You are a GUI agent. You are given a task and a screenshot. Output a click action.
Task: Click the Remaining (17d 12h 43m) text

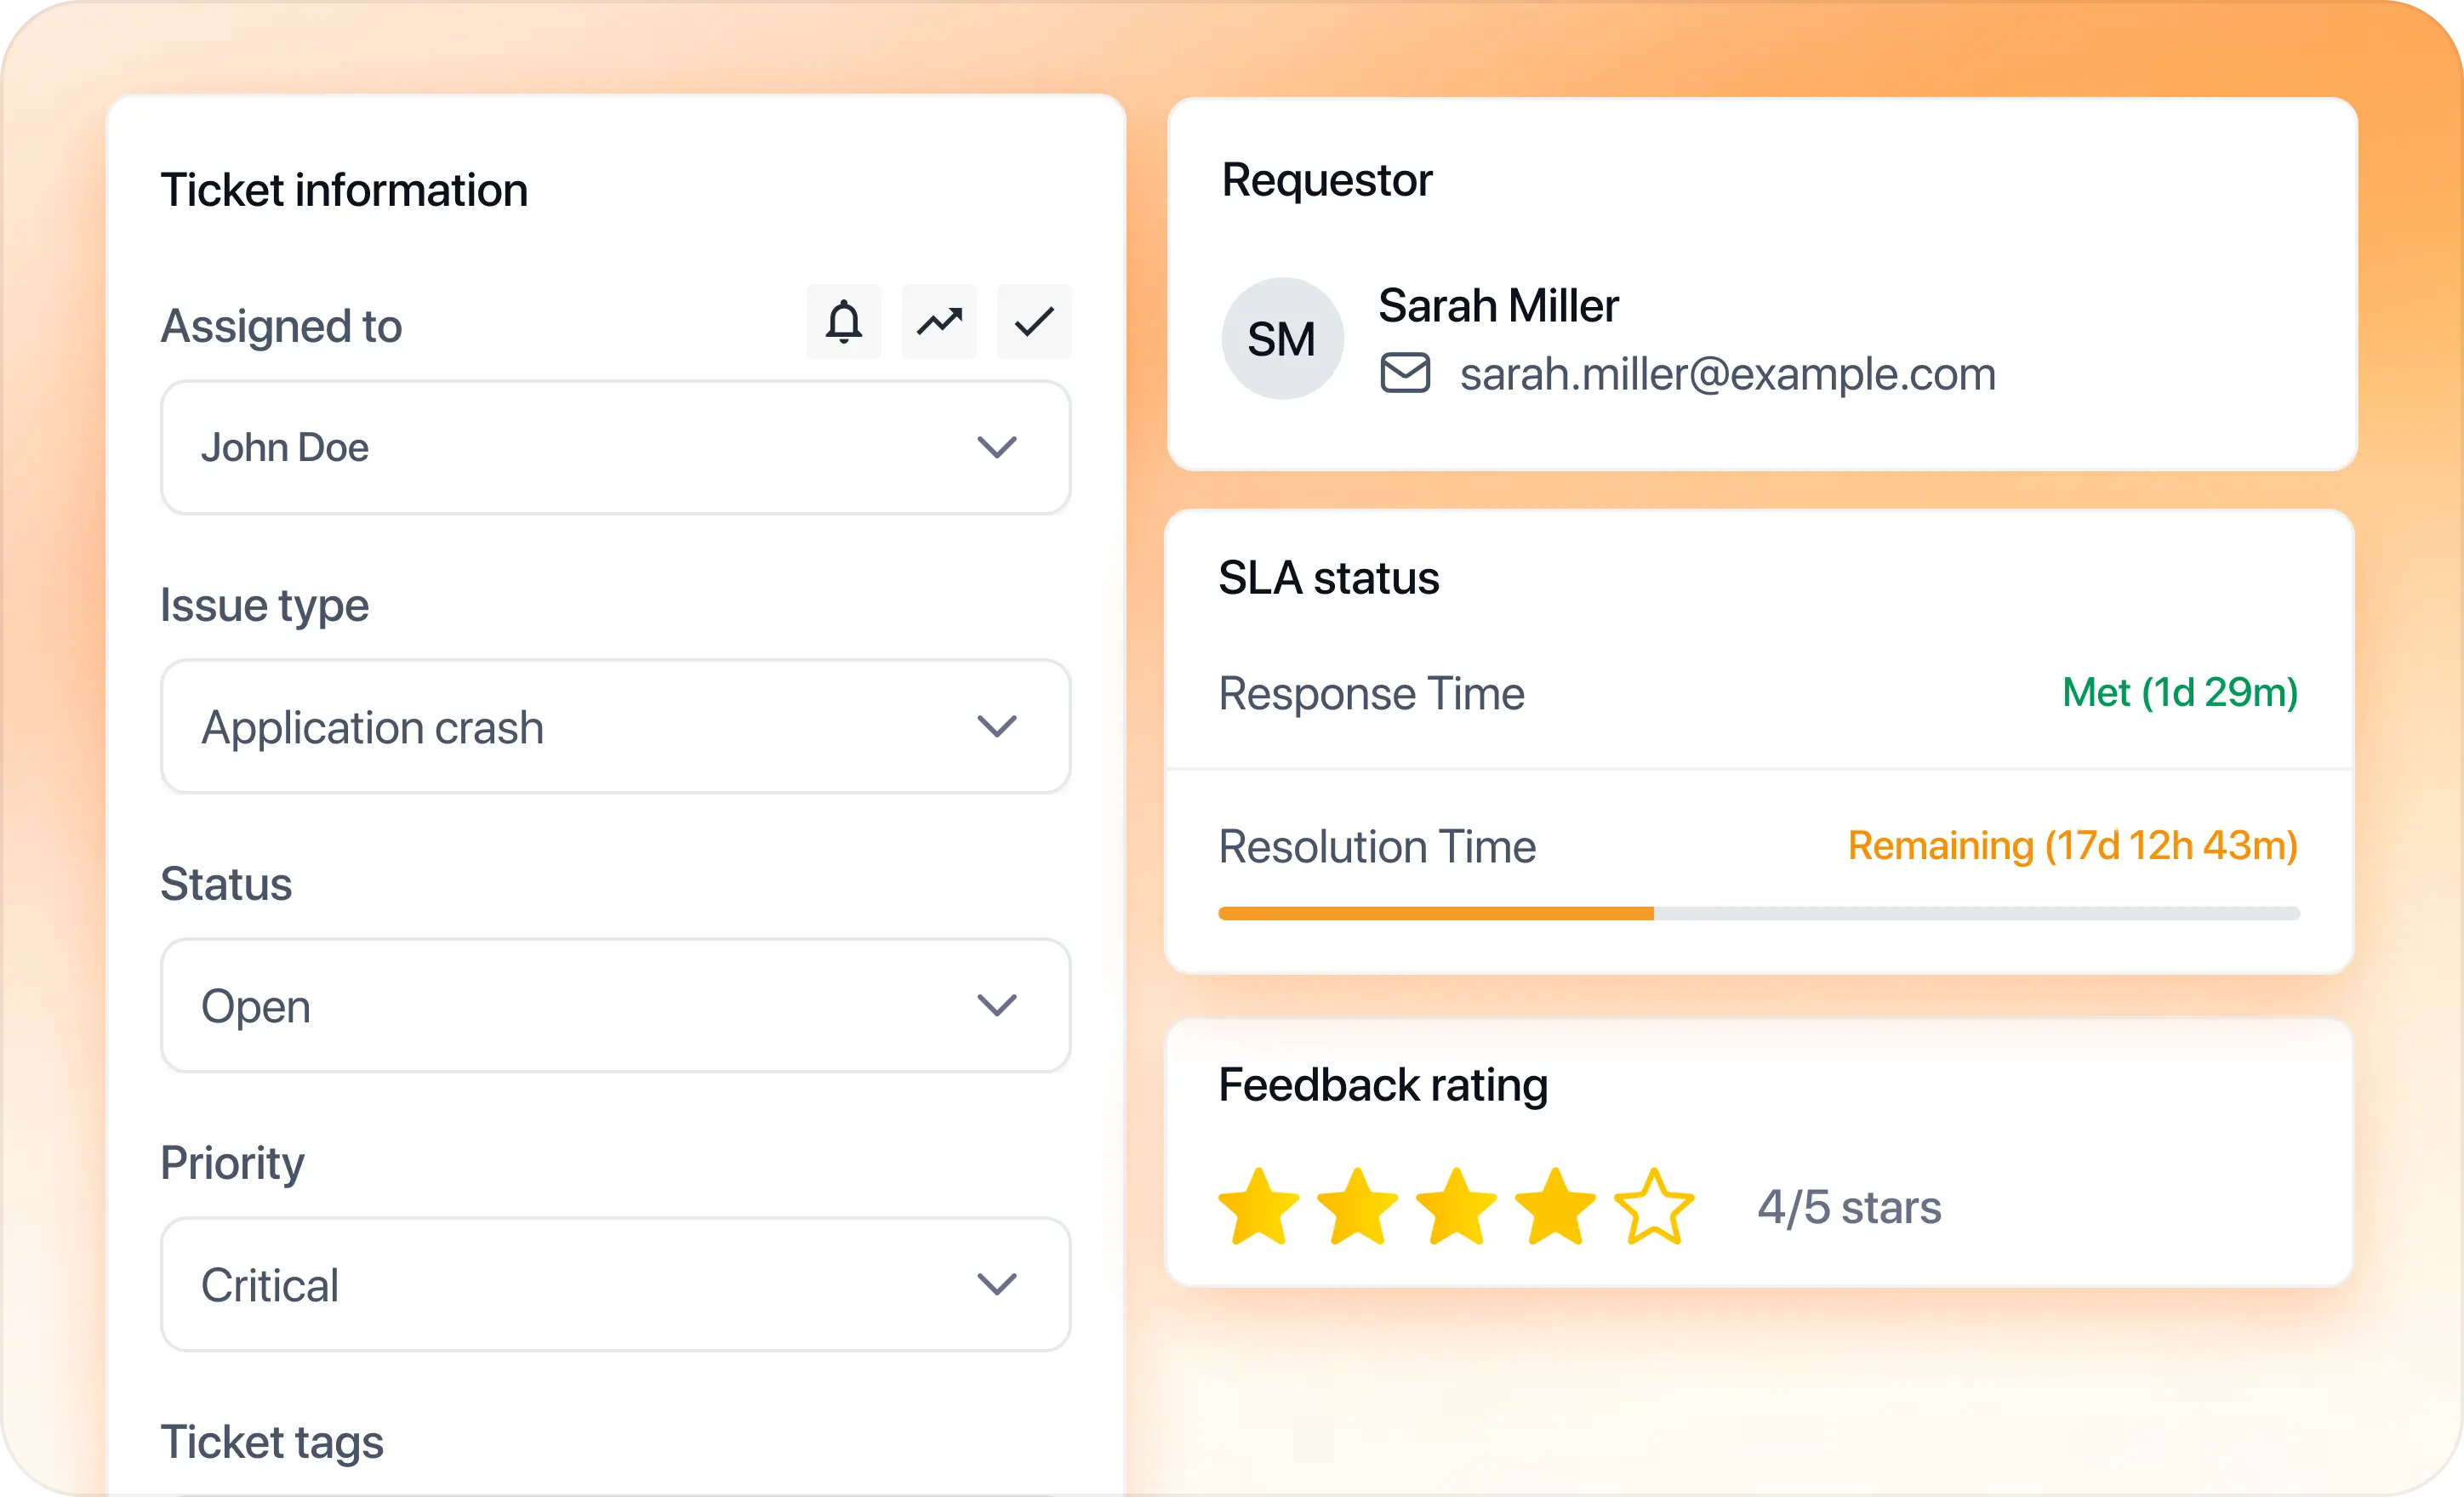[x=2073, y=846]
